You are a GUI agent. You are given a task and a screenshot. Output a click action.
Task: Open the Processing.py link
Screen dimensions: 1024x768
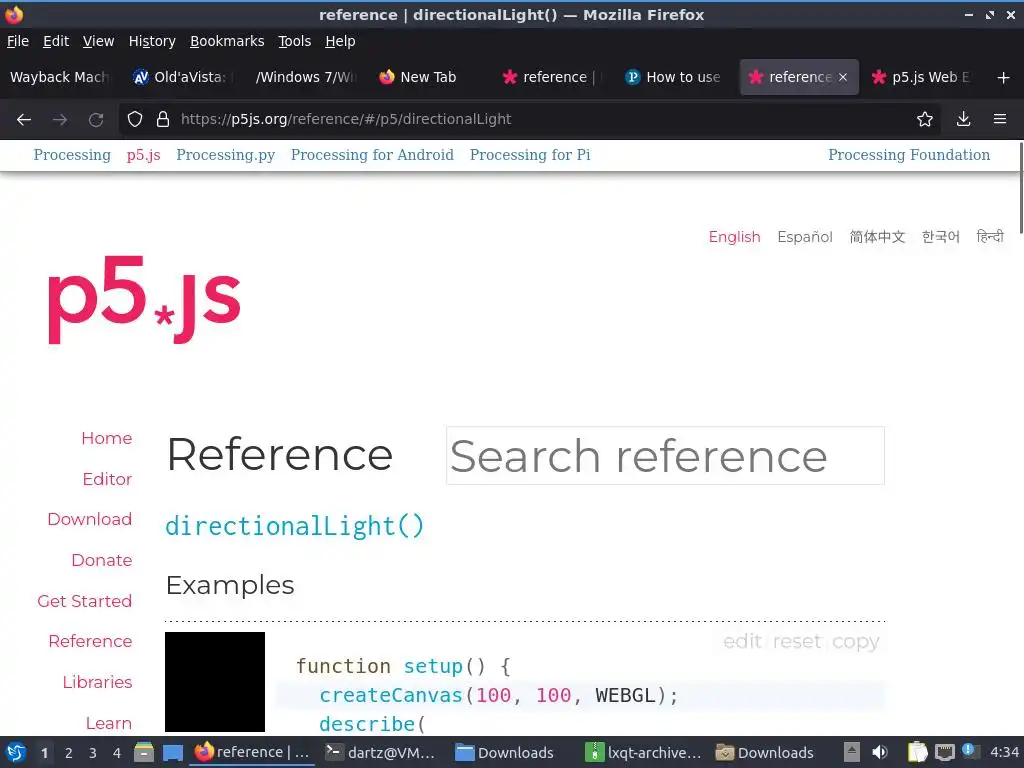point(225,155)
